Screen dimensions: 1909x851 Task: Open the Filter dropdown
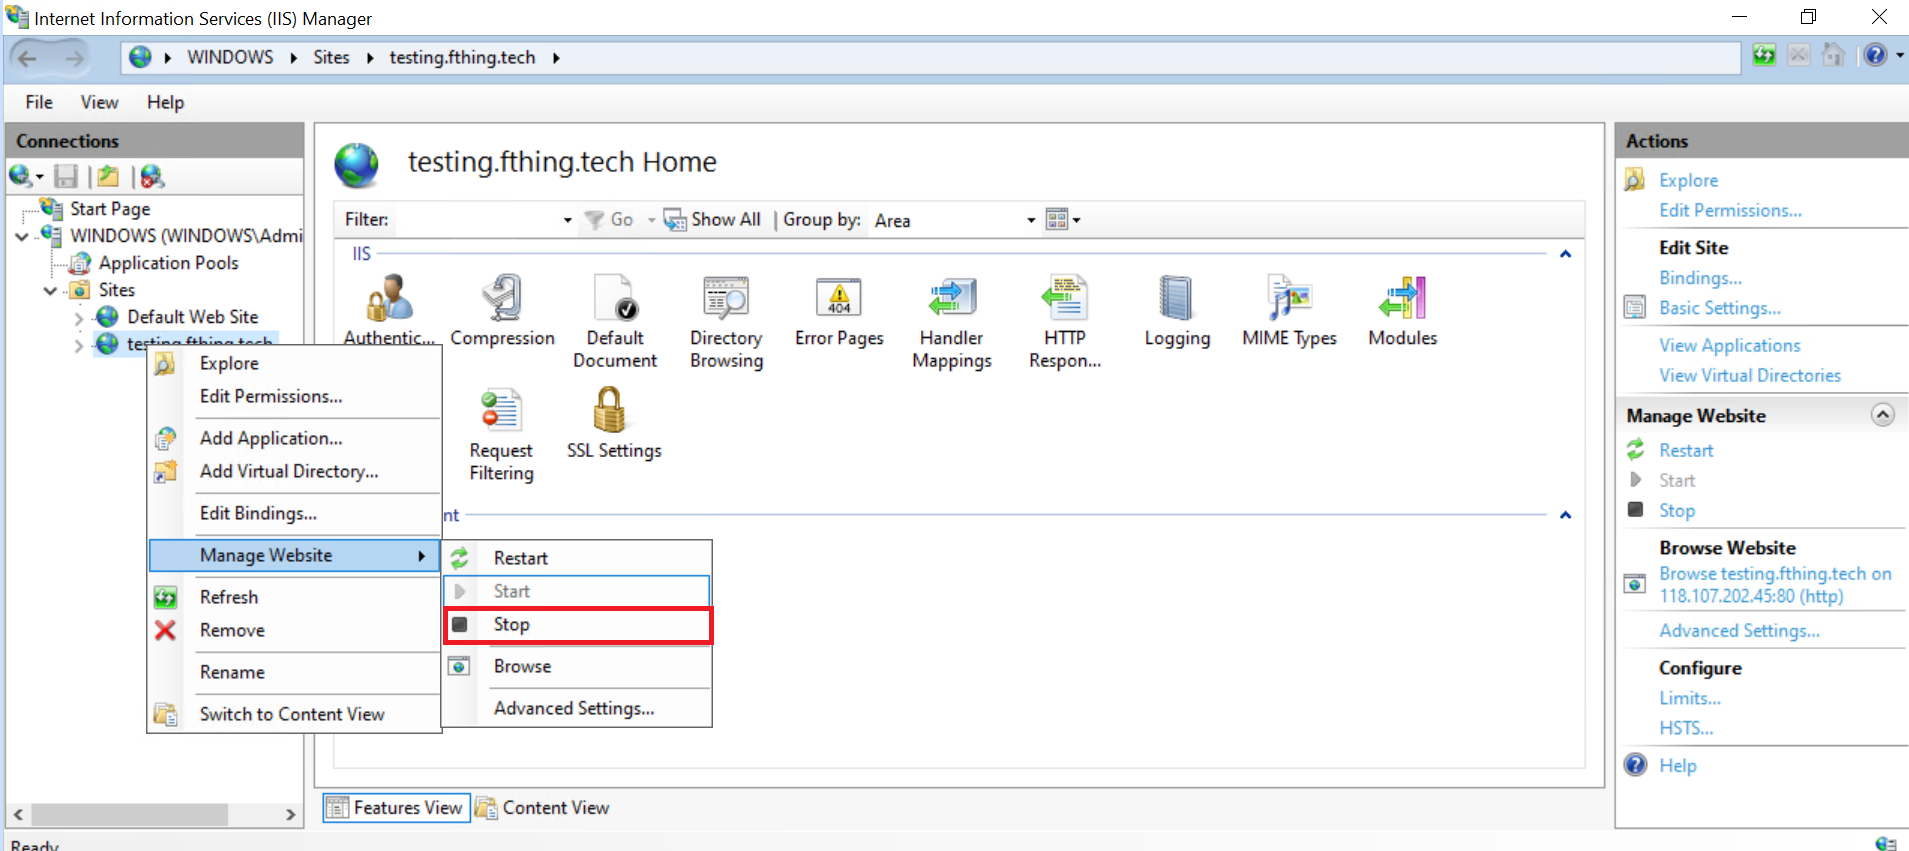(x=567, y=220)
